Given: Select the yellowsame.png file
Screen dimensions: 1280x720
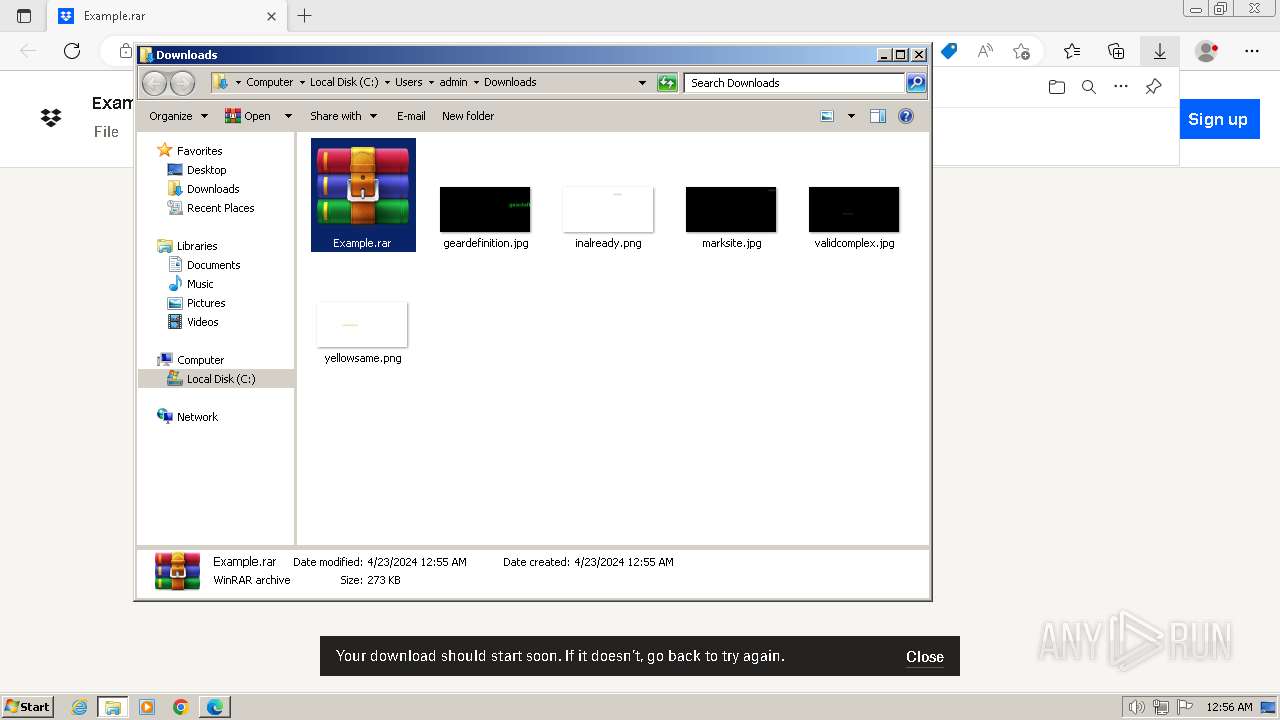Looking at the screenshot, I should pos(362,333).
